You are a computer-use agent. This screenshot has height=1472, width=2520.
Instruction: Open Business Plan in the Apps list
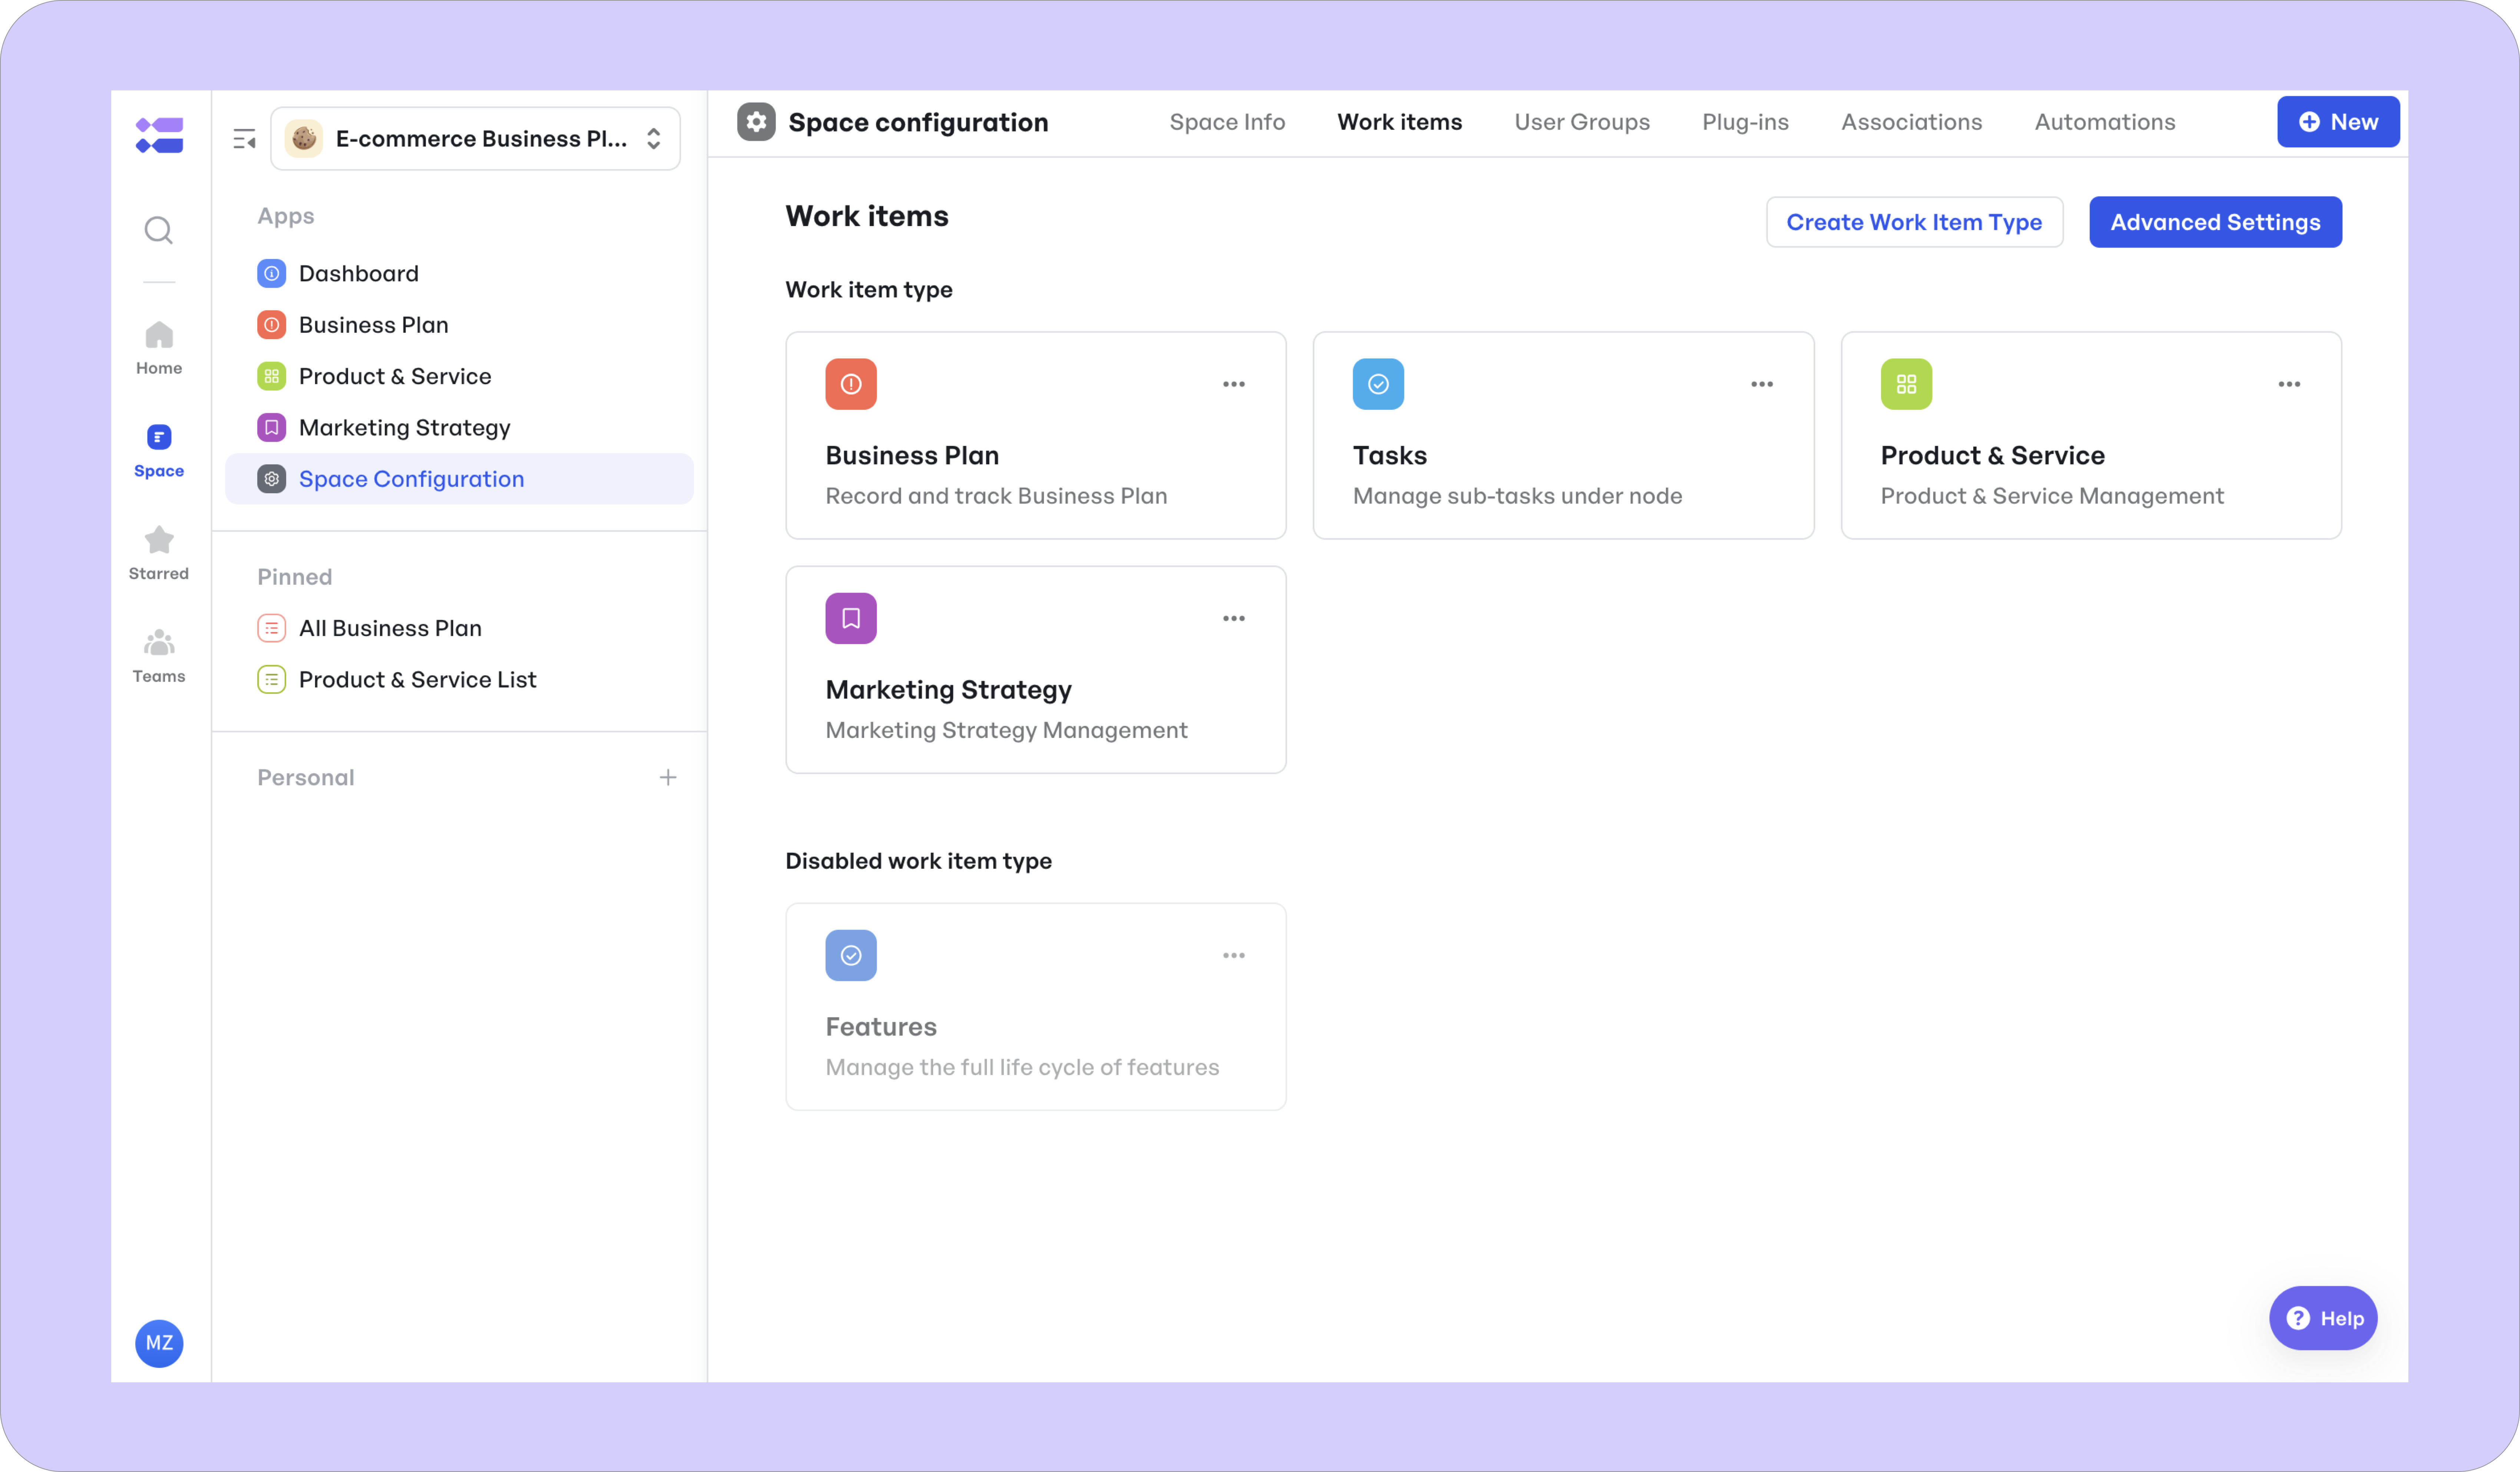click(x=459, y=325)
